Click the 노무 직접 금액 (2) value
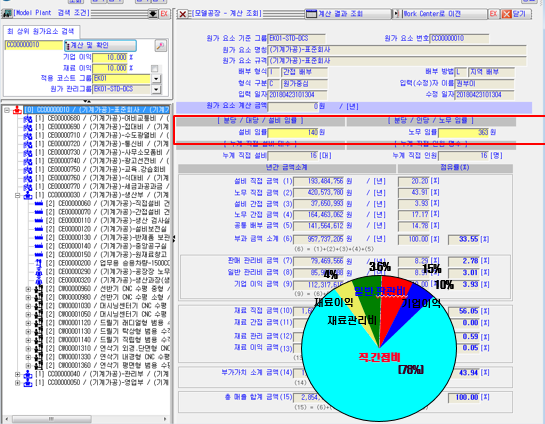The image size is (545, 424). point(318,193)
